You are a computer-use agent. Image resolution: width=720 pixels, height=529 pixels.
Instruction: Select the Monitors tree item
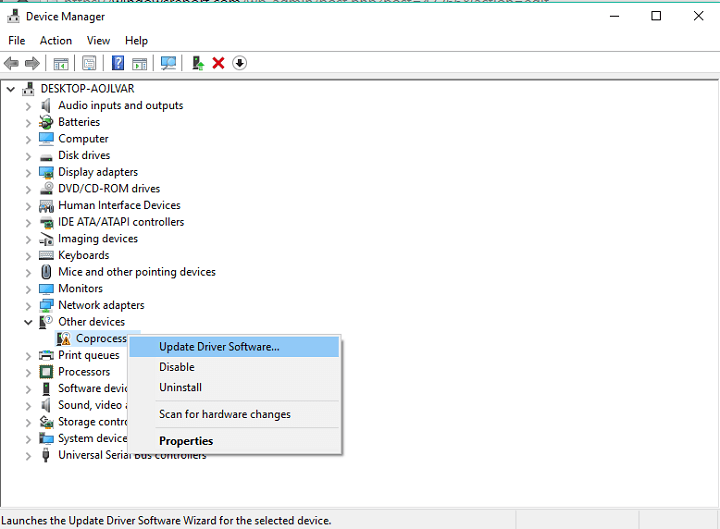point(80,288)
